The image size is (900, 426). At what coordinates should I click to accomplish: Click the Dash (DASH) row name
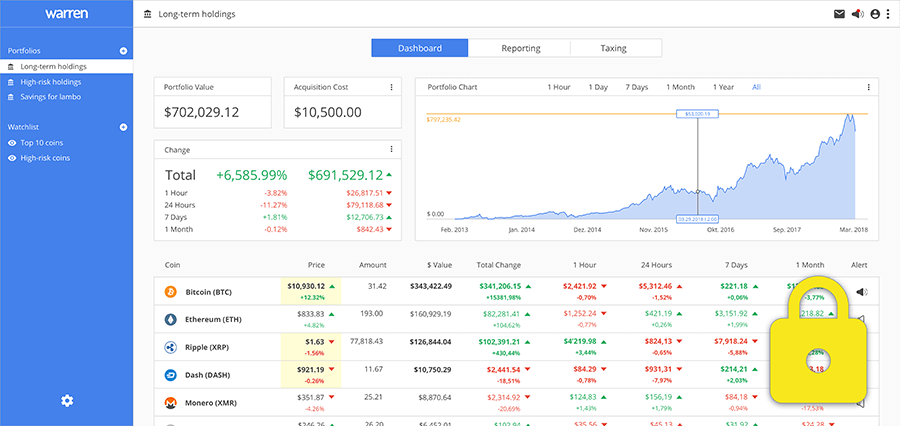point(207,375)
